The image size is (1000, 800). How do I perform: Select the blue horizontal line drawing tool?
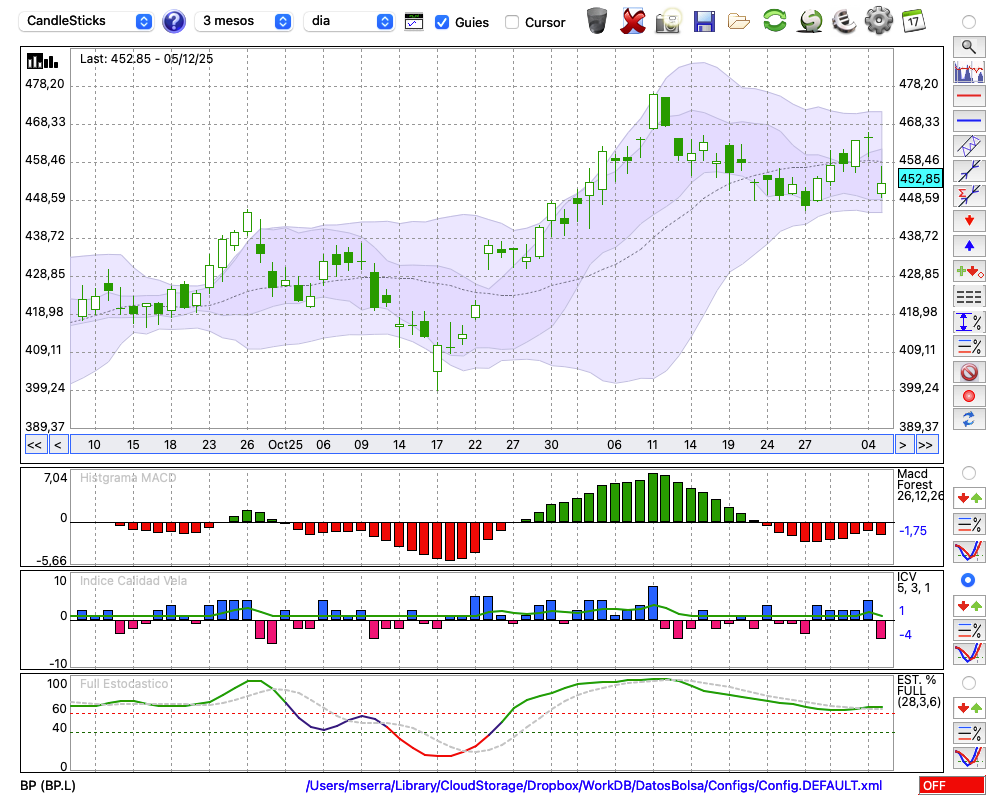(969, 120)
